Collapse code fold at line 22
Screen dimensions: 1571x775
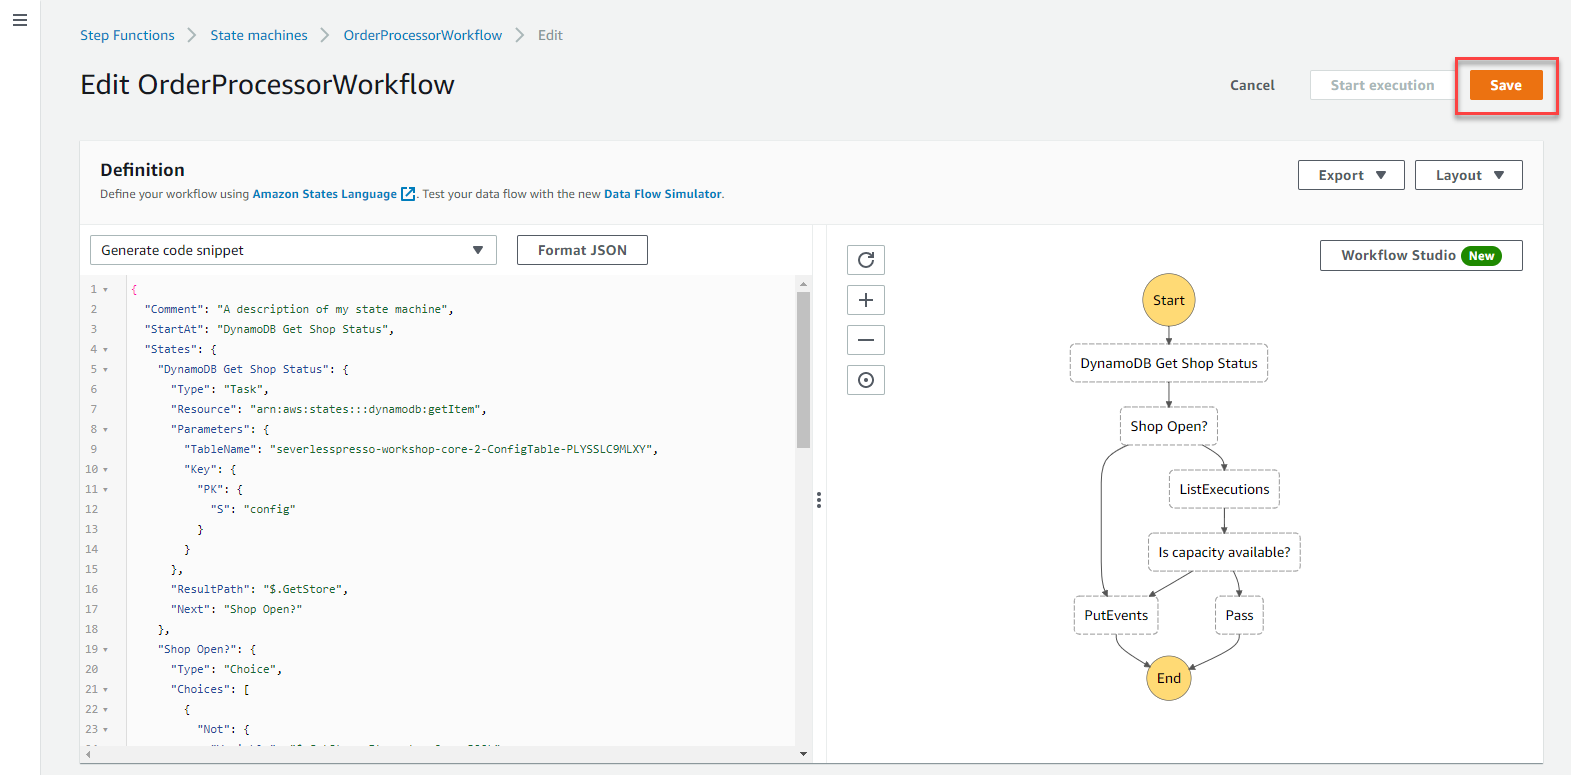[105, 709]
